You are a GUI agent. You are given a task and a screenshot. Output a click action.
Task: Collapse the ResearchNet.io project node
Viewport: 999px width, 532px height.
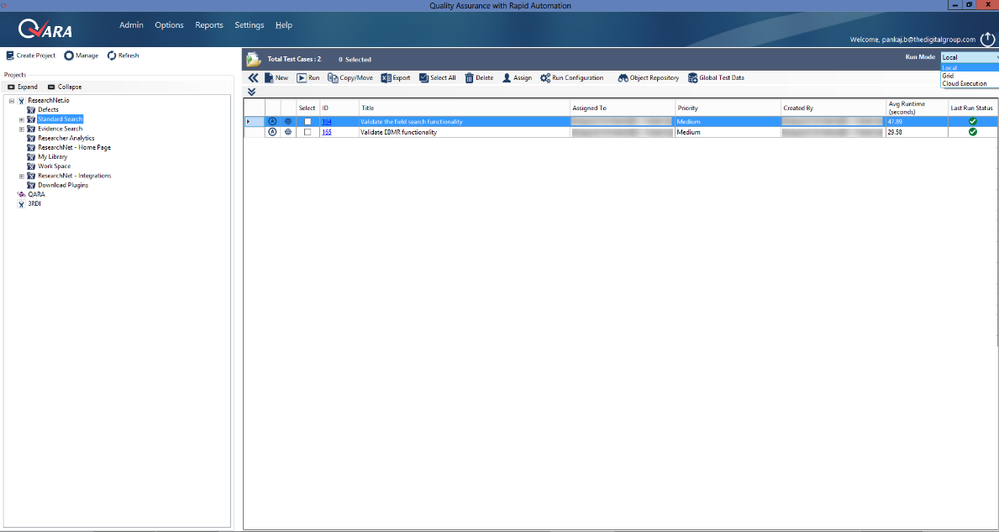(x=11, y=101)
